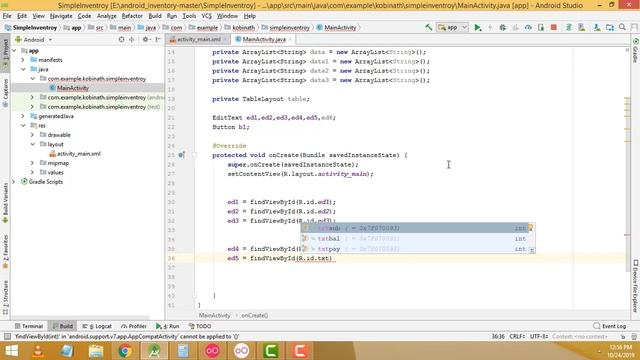Open the Favorites side tool window
Viewport: 640px width, 360px height.
5,251
